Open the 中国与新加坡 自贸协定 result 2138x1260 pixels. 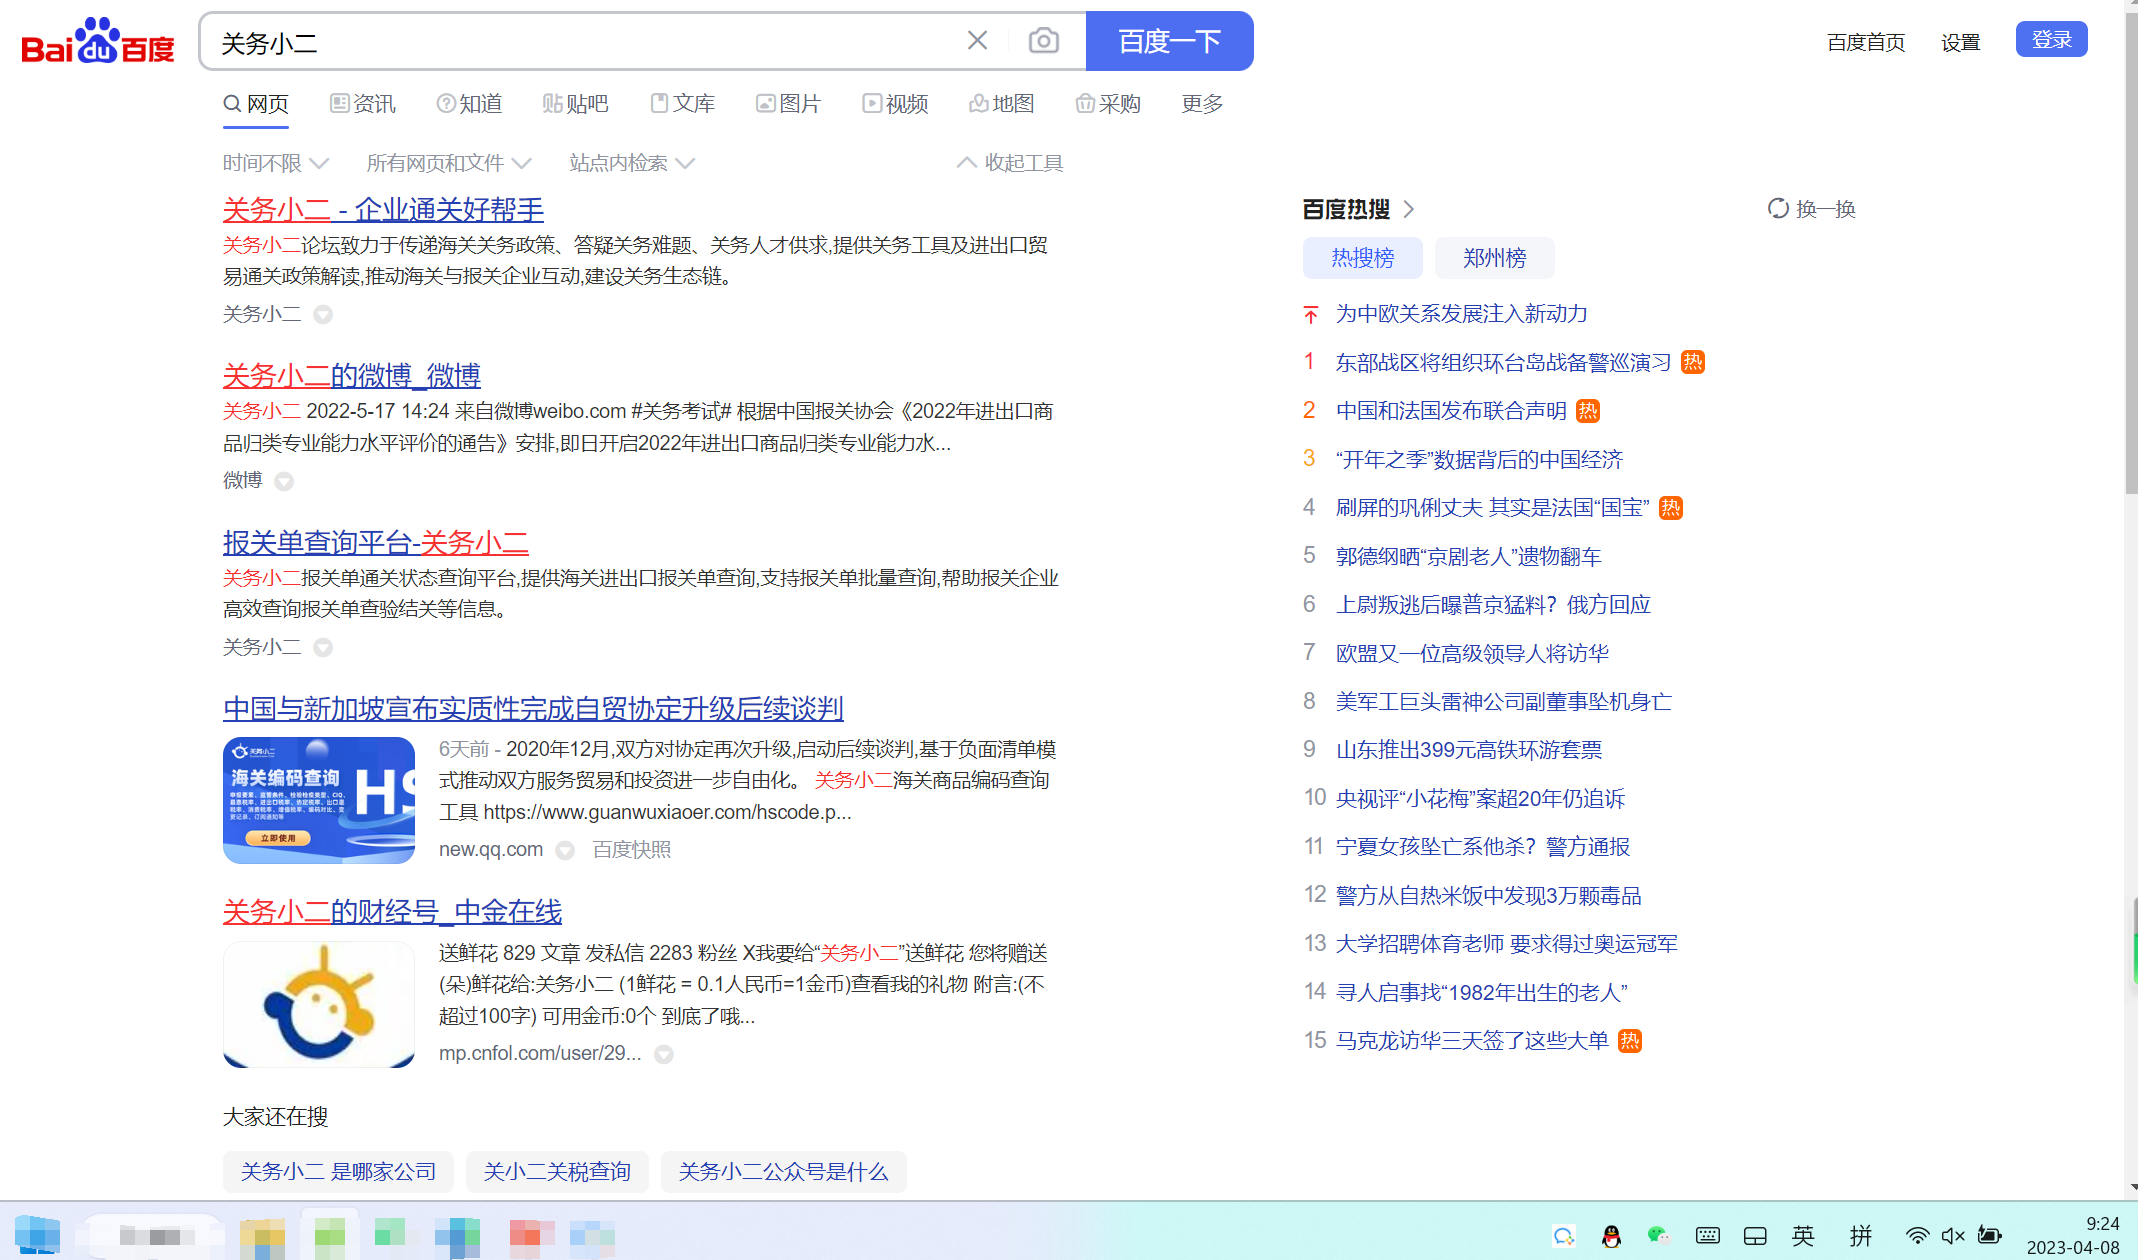533,709
